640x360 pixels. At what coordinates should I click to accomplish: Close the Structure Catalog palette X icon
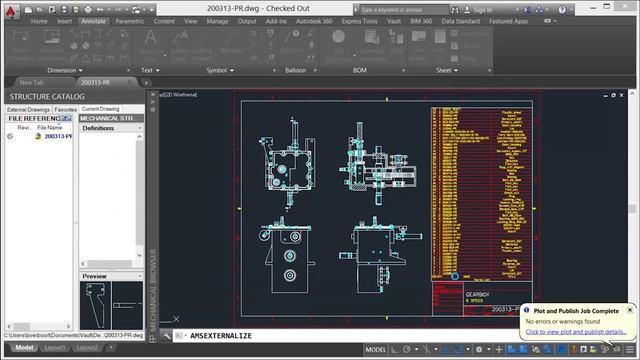pos(153,95)
